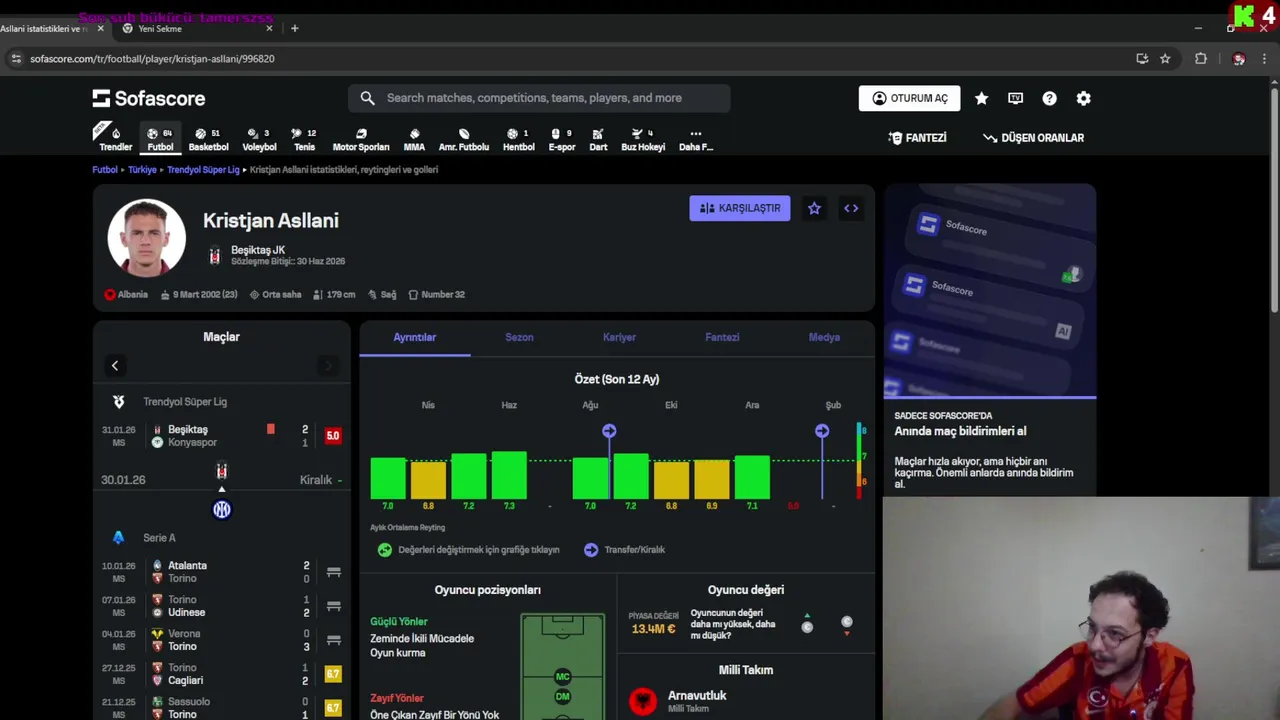Switch to Ayrıntılar tab
The width and height of the screenshot is (1280, 720).
coord(414,338)
